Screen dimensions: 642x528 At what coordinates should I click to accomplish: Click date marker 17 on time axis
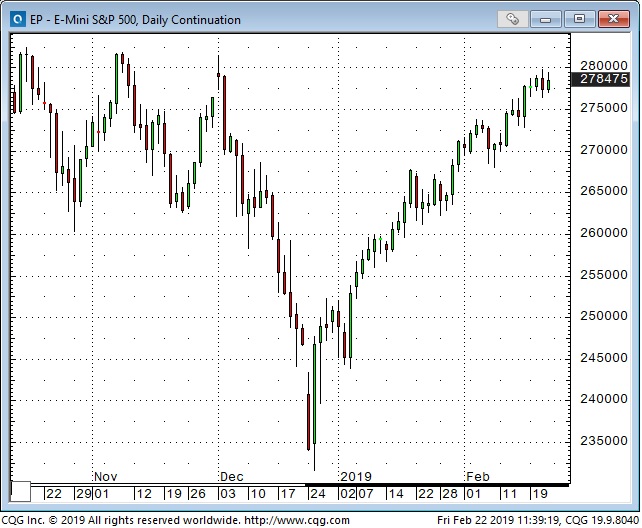point(288,494)
